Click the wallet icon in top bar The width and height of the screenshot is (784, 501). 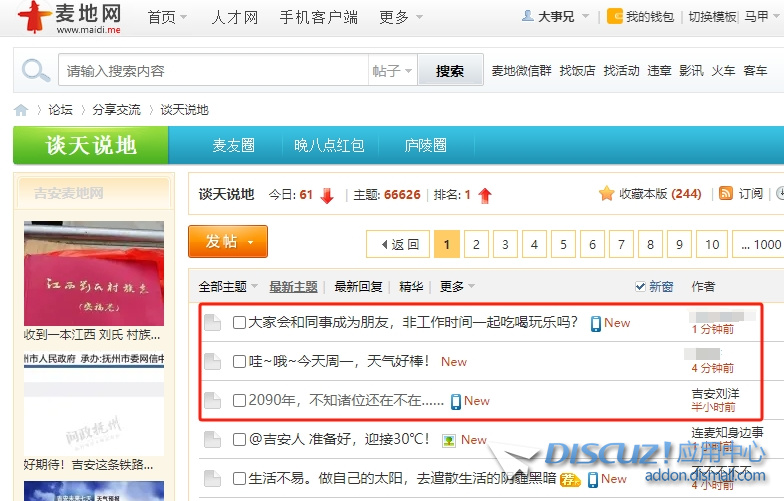point(616,17)
